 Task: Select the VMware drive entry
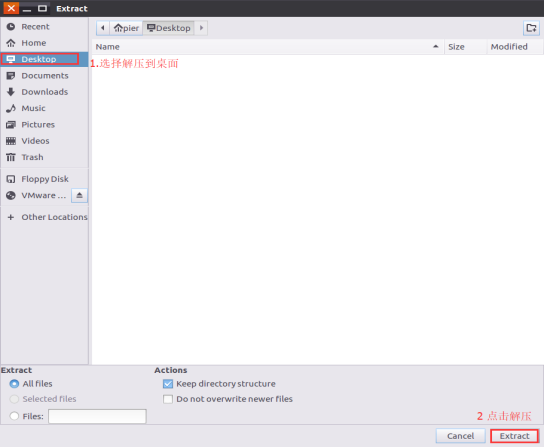point(36,195)
